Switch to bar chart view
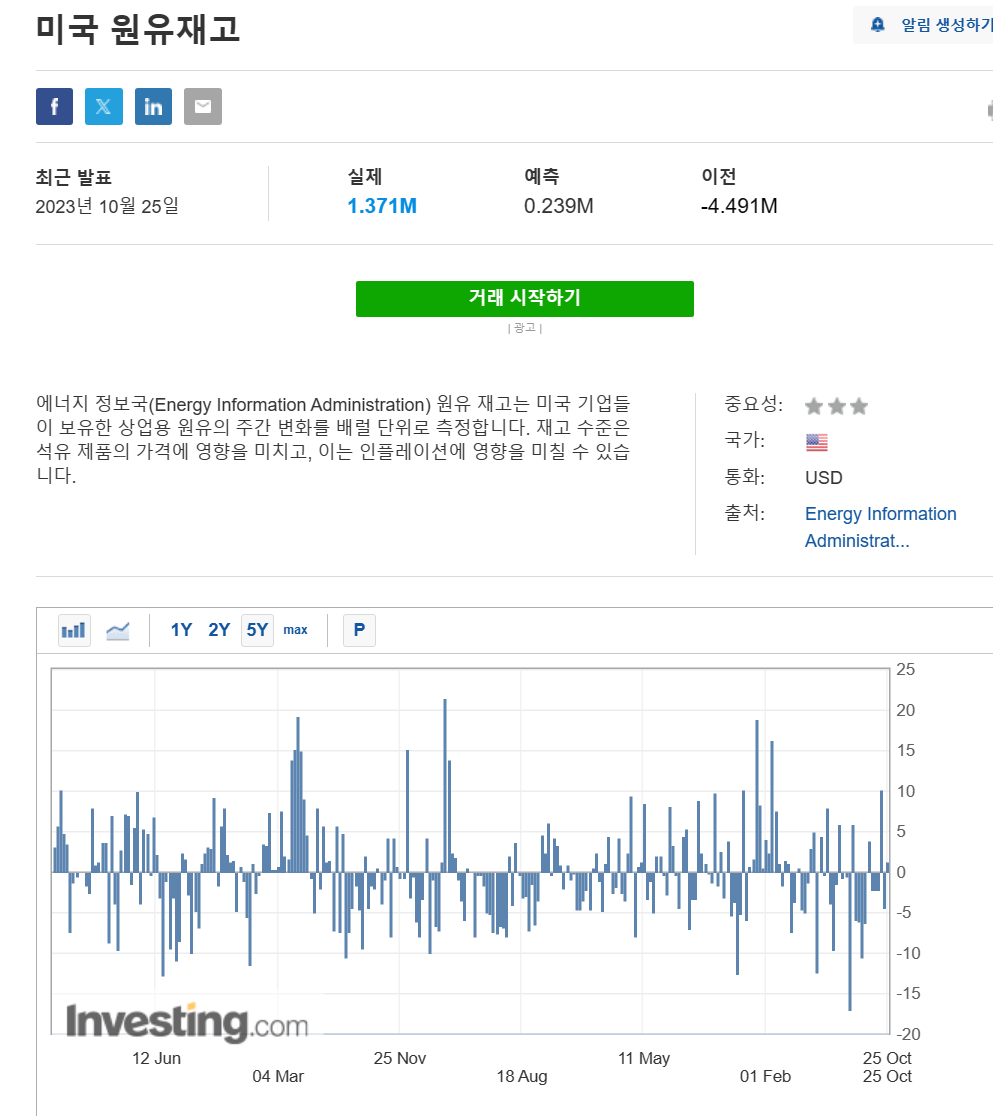Image resolution: width=993 pixels, height=1116 pixels. point(74,630)
